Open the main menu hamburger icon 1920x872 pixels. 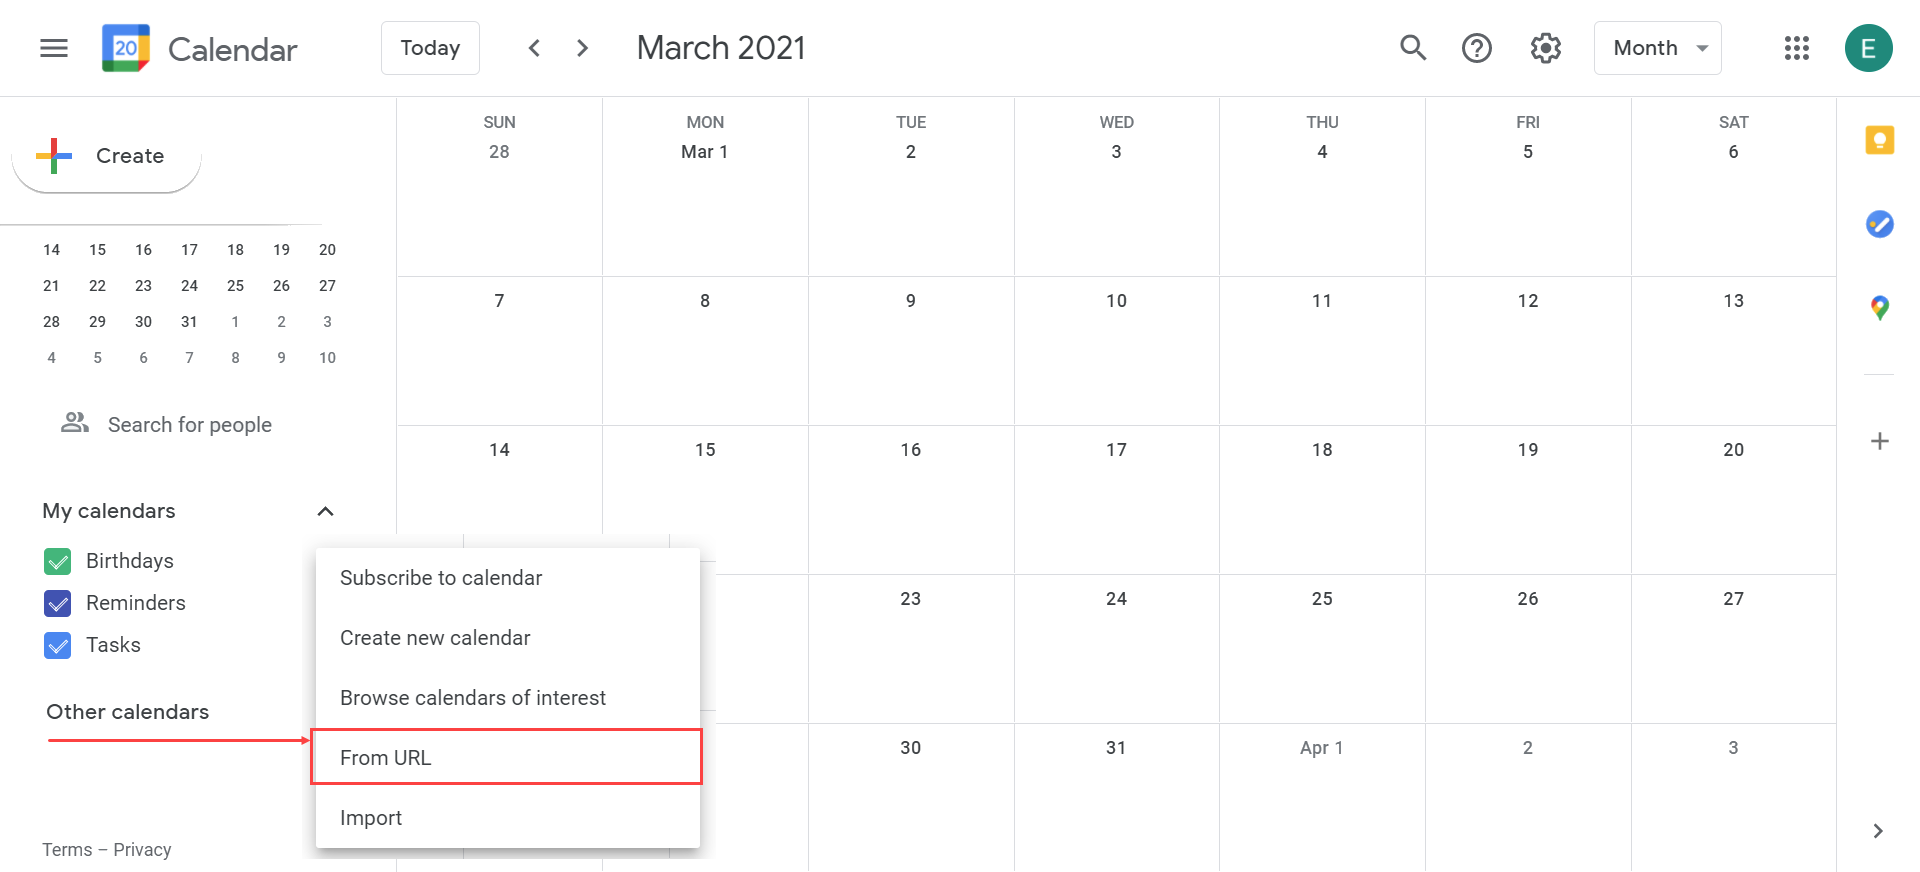54,48
